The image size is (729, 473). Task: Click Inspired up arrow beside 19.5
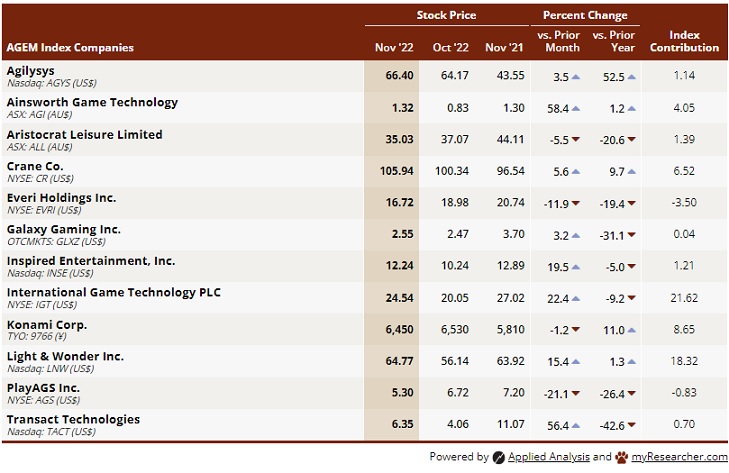tap(576, 267)
